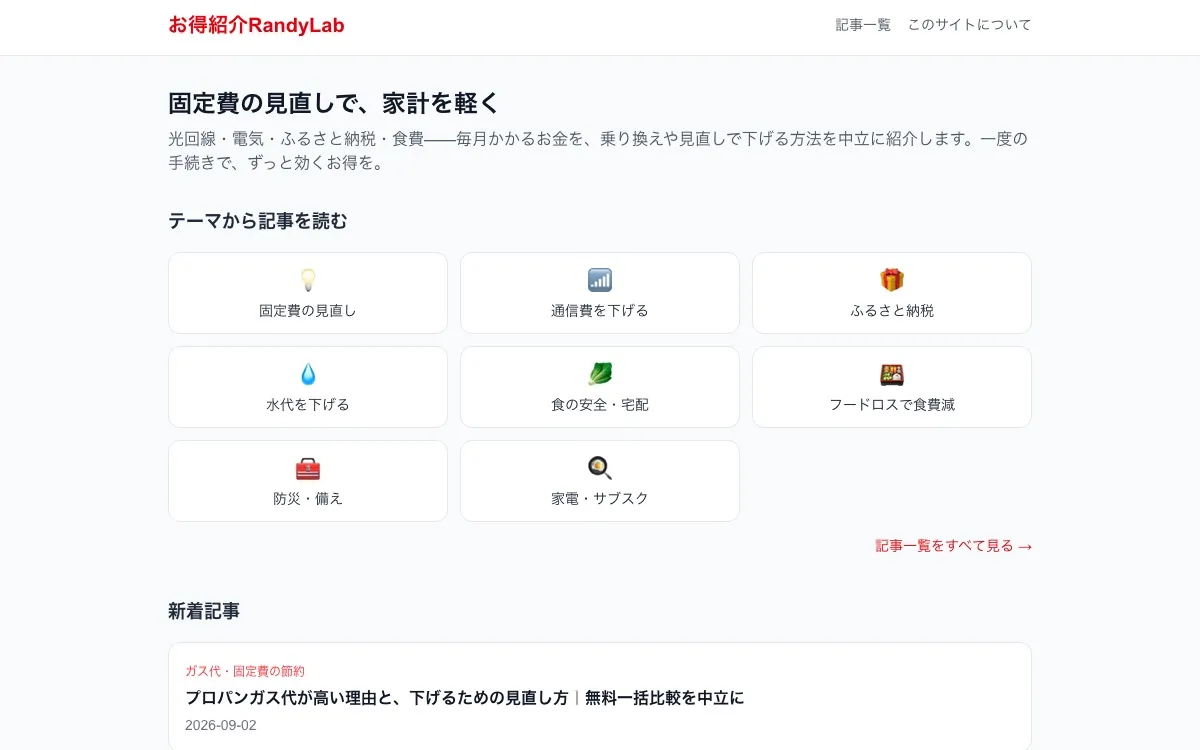Click the leafy green icon for 食の安全・宅配
The height and width of the screenshot is (750, 1200).
[x=600, y=374]
